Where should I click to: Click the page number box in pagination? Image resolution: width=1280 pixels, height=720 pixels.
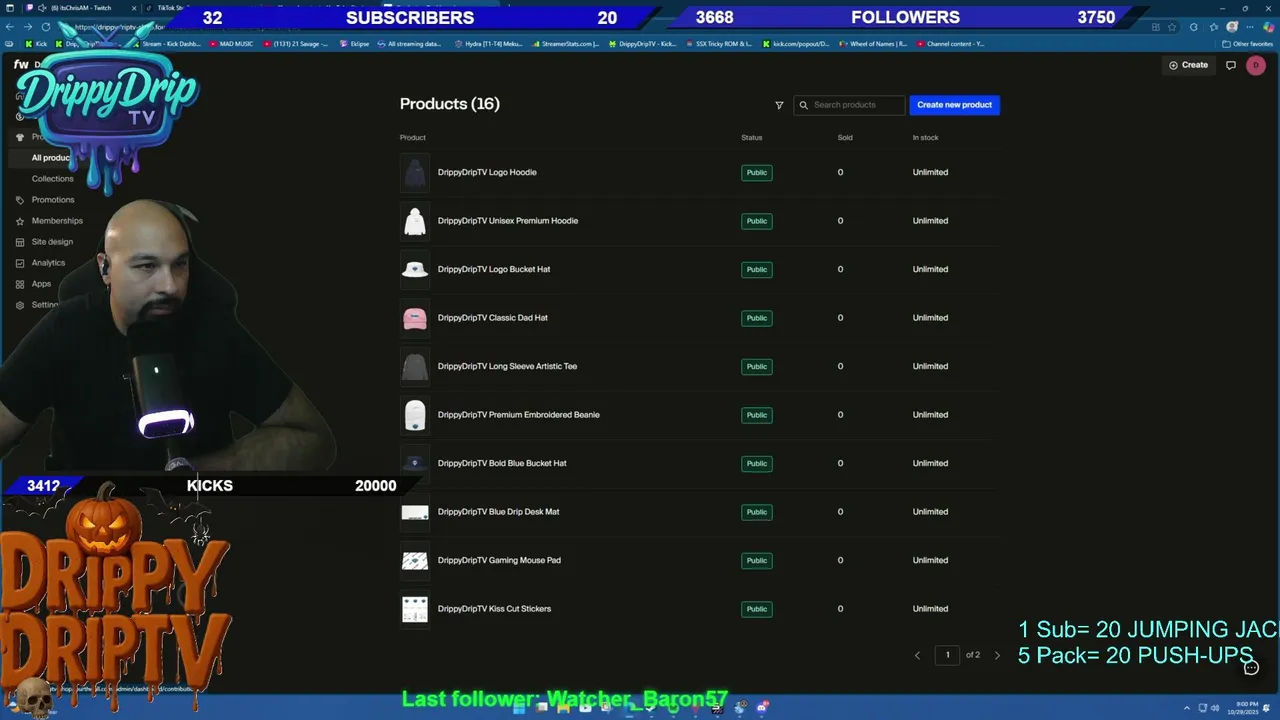[948, 655]
